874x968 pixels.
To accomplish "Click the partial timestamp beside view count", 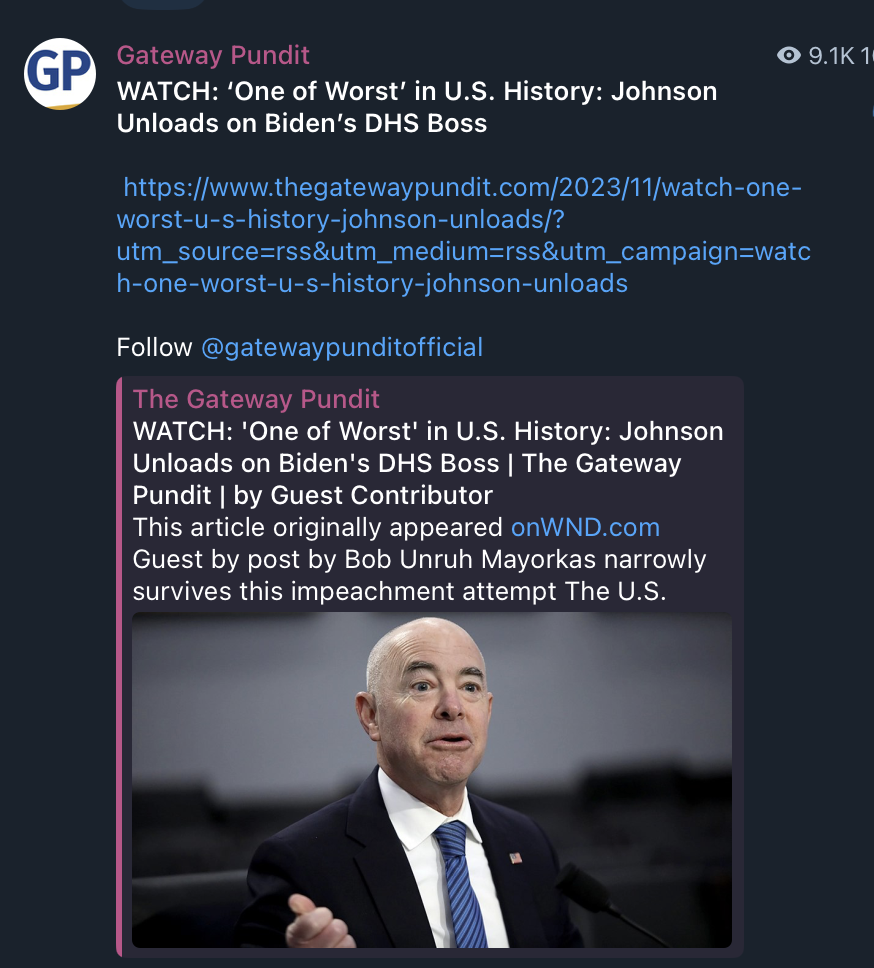I will point(867,56).
